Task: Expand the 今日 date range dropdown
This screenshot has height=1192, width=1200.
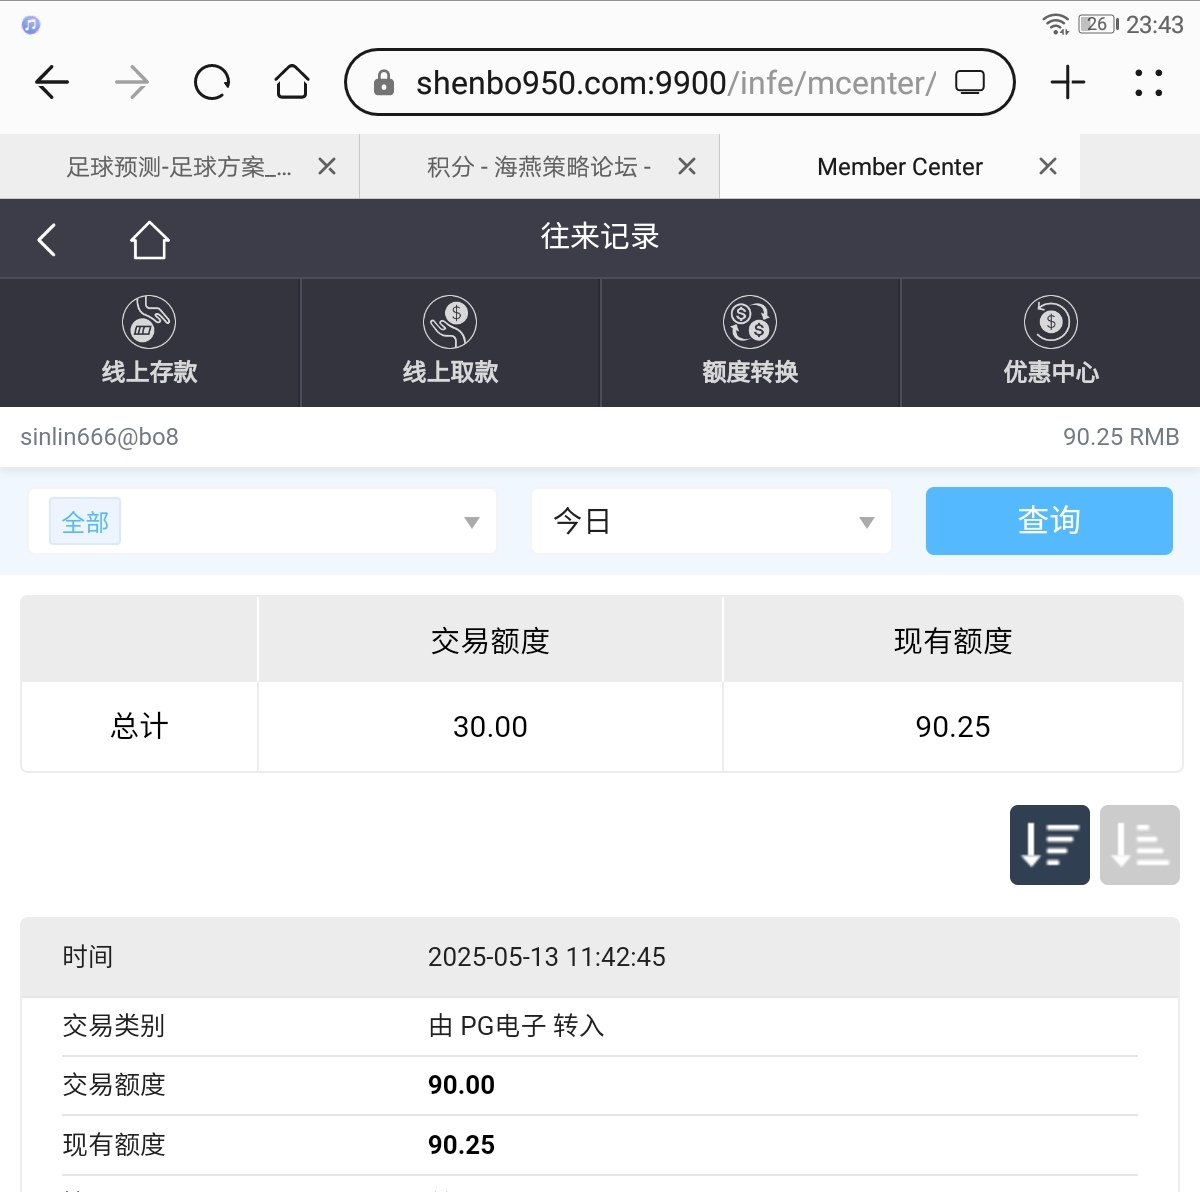Action: coord(711,521)
